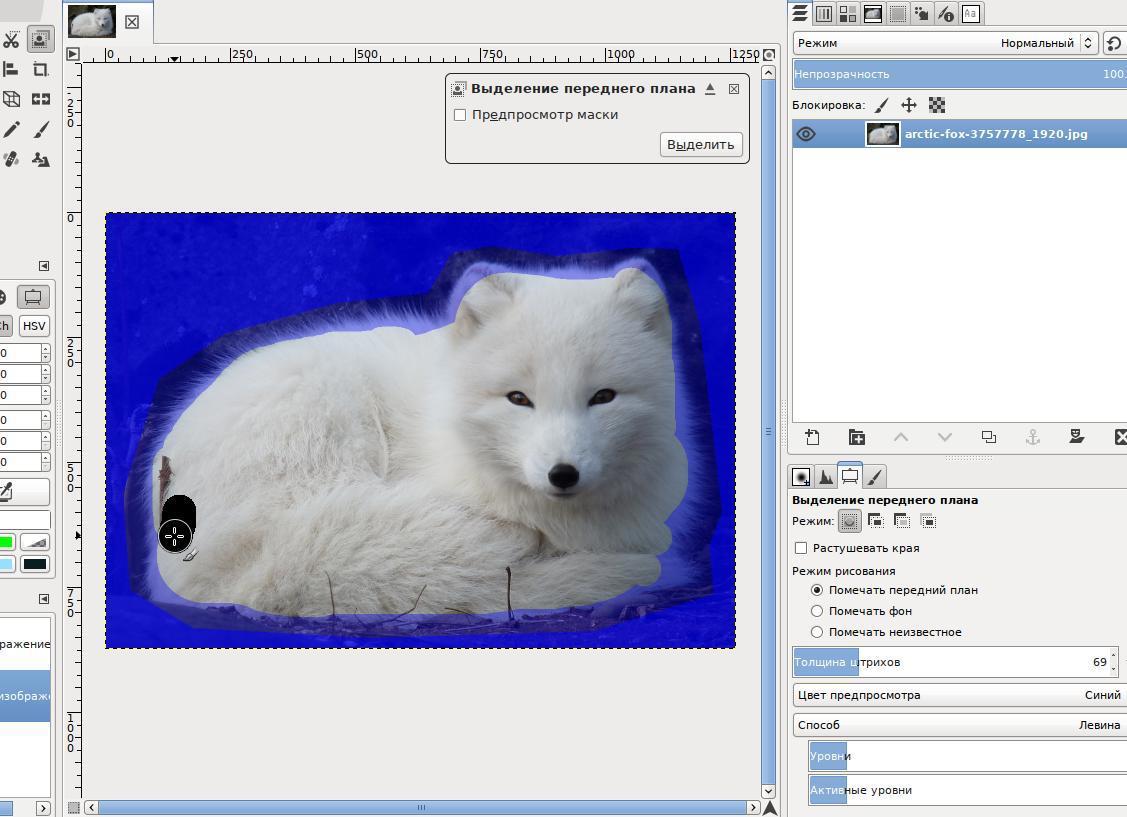Viewport: 1127px width, 817px height.
Task: Lock alpha channel checkerboard icon
Action: [937, 105]
